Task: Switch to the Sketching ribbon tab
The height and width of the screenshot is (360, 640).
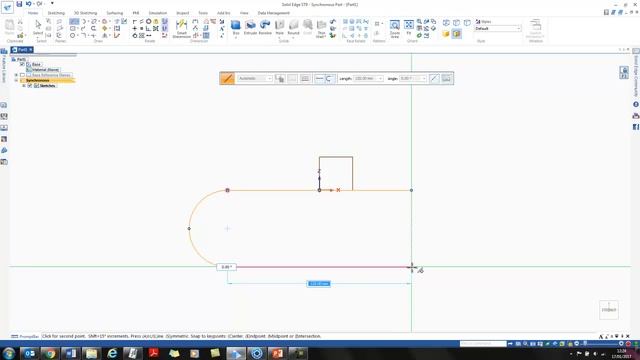Action: [56, 13]
